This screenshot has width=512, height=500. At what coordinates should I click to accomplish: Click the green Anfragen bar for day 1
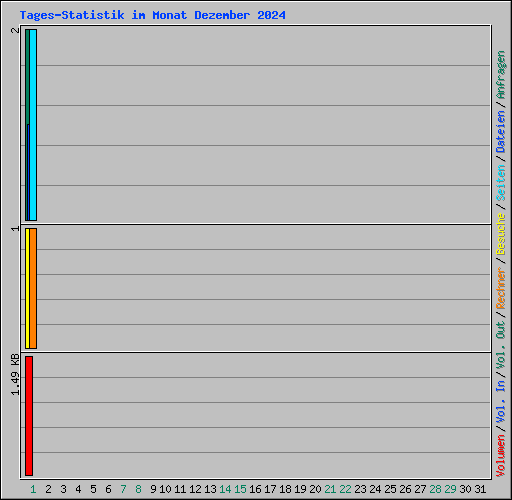pos(27,77)
